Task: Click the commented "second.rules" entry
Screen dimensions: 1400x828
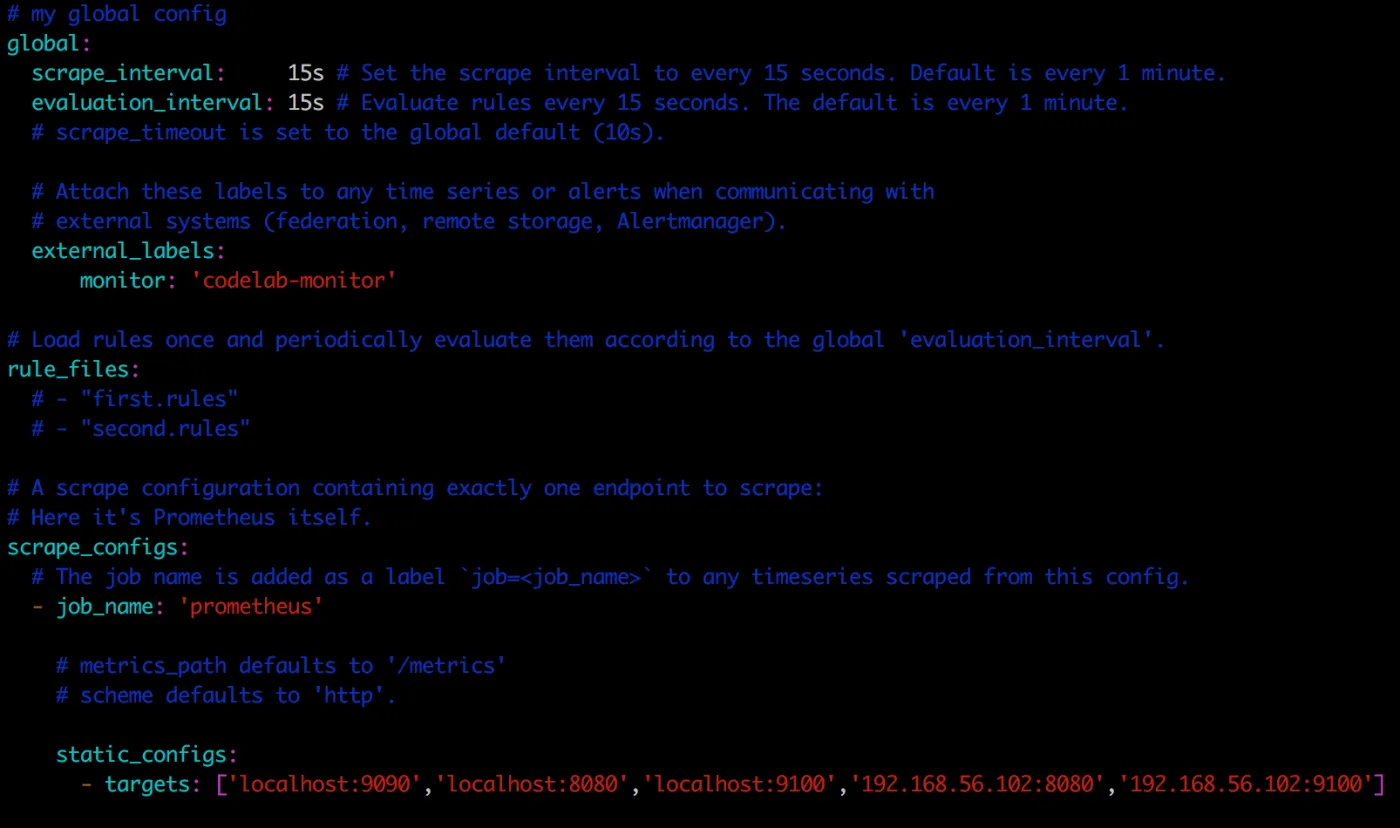Action: tap(141, 429)
